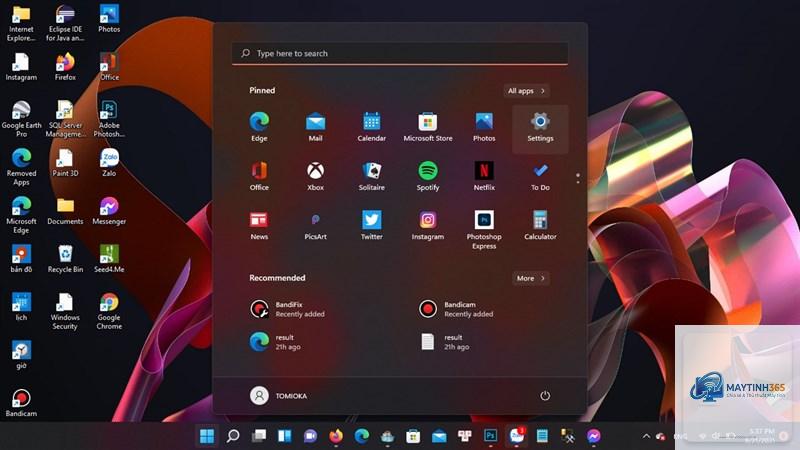
Task: Open recommended Bandicam item
Action: 456,309
